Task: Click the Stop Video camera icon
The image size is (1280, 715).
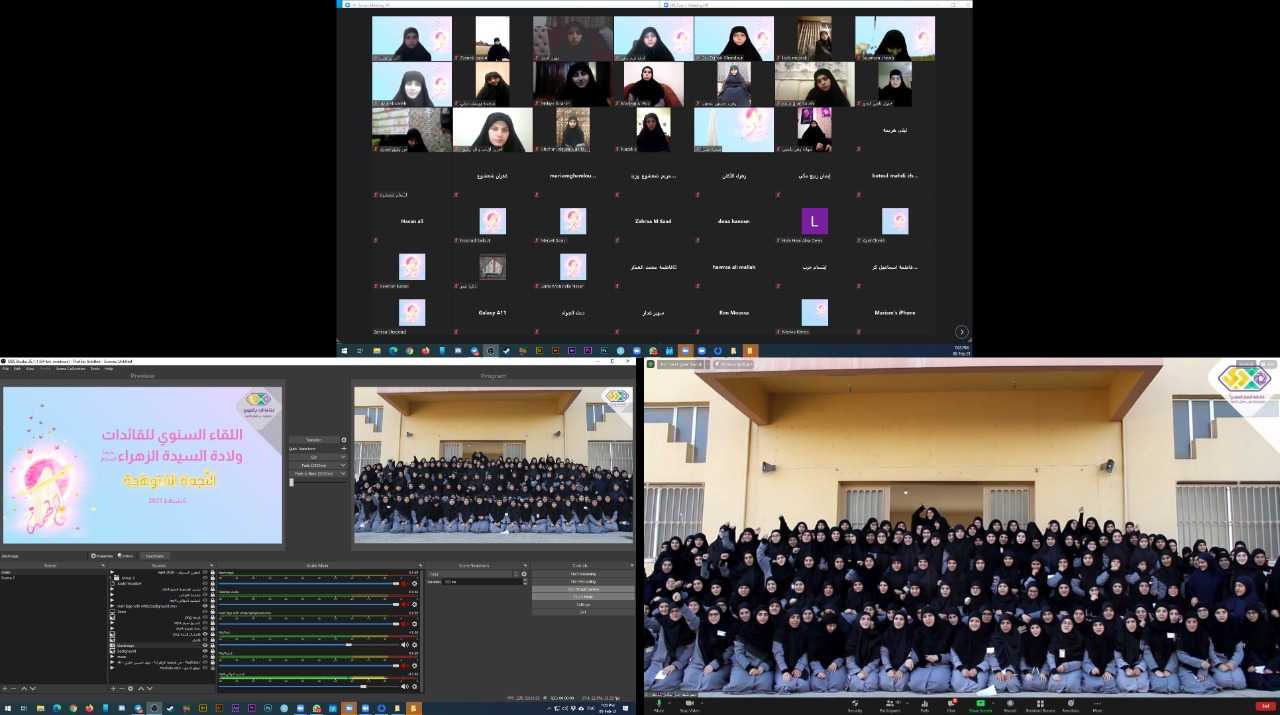Action: point(689,702)
